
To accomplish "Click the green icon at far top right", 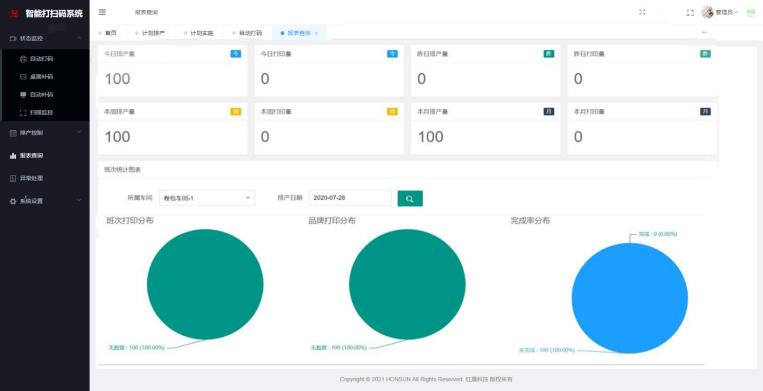I will pos(751,13).
